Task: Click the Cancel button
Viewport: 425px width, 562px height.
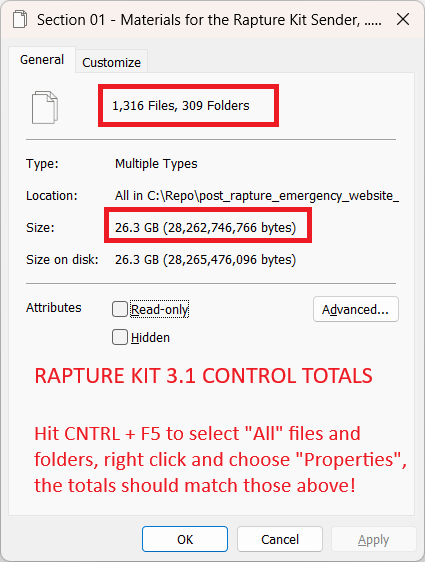Action: pyautogui.click(x=280, y=539)
